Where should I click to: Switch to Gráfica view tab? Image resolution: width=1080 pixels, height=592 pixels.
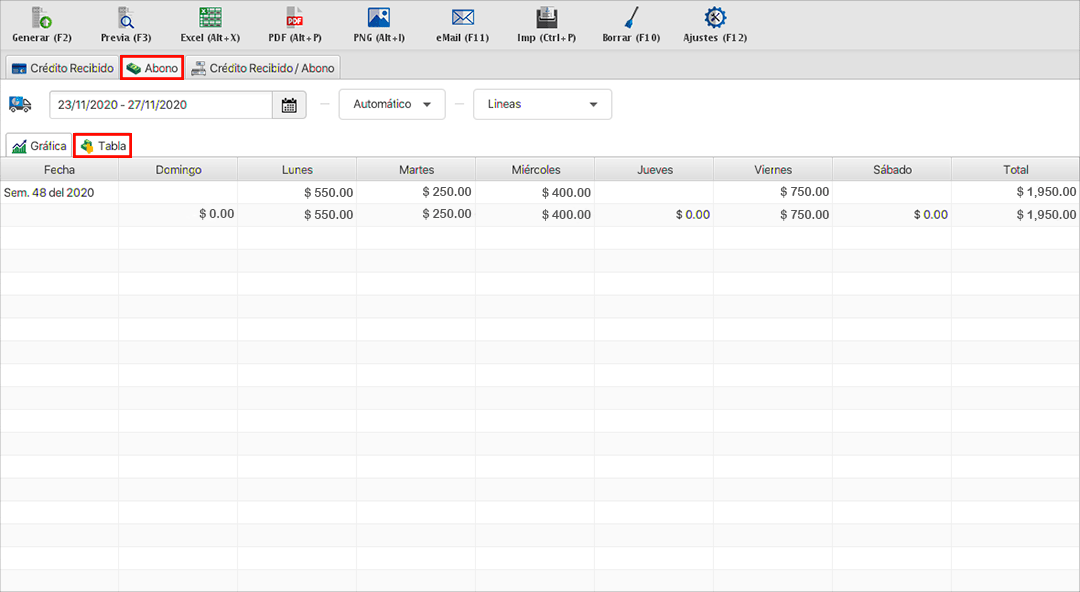pyautogui.click(x=39, y=146)
